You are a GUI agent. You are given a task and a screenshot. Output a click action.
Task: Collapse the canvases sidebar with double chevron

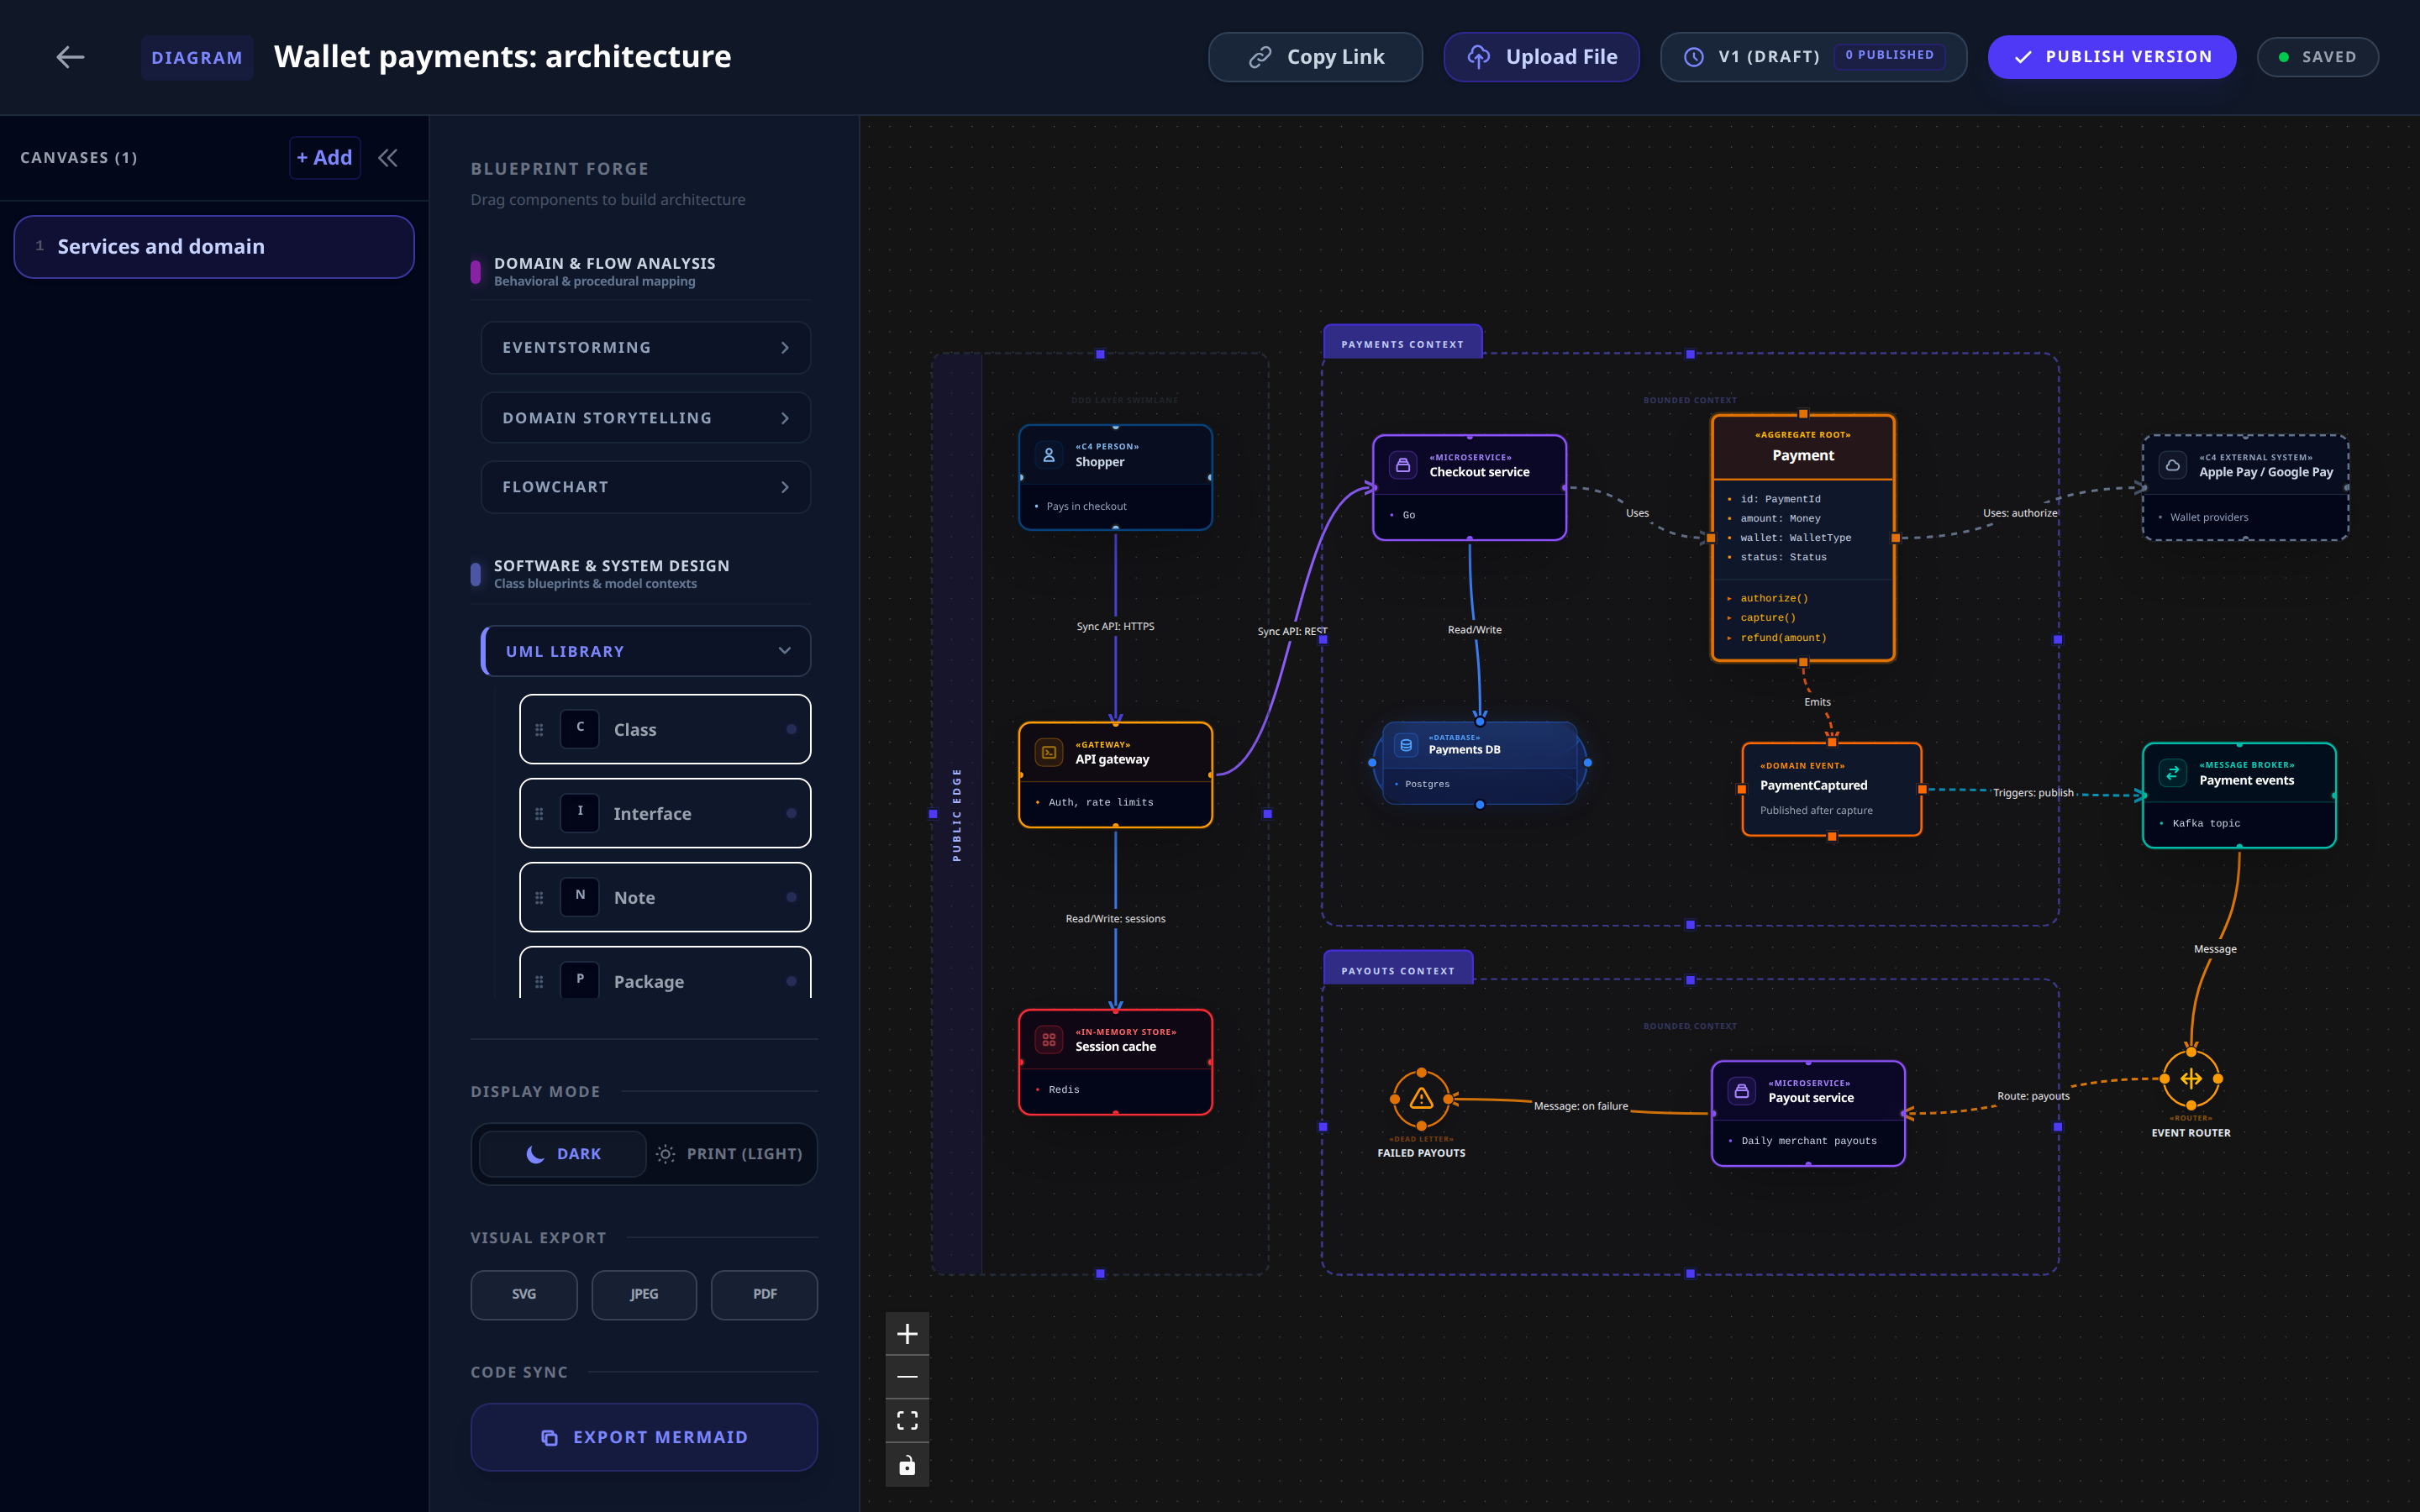(388, 158)
